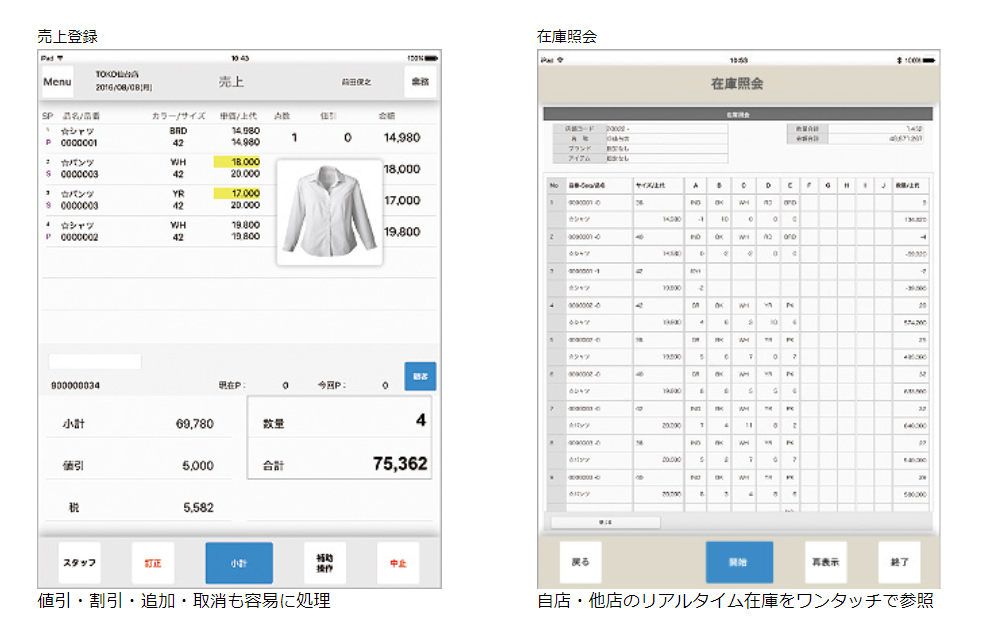The image size is (981, 643).
Task: Click the empty input field above customer number
Action: (x=95, y=361)
